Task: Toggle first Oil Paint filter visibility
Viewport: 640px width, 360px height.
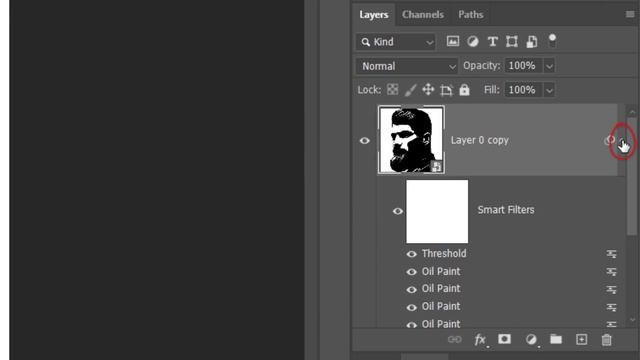Action: (411, 272)
